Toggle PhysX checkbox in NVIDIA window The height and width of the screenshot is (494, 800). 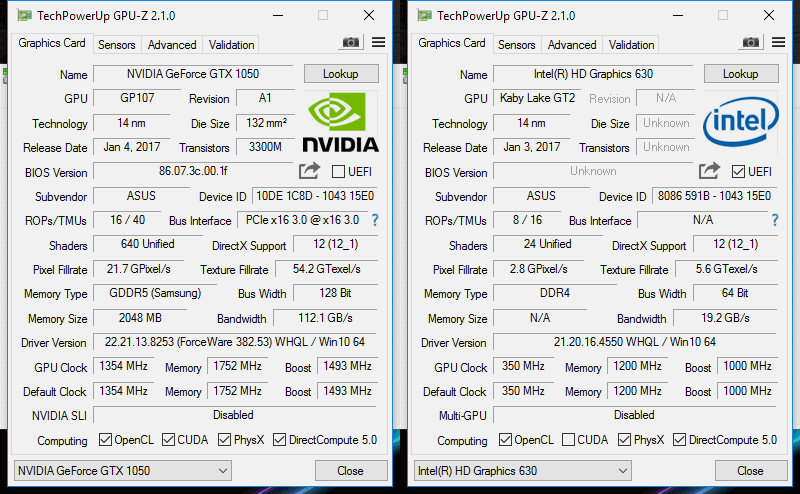click(x=224, y=439)
